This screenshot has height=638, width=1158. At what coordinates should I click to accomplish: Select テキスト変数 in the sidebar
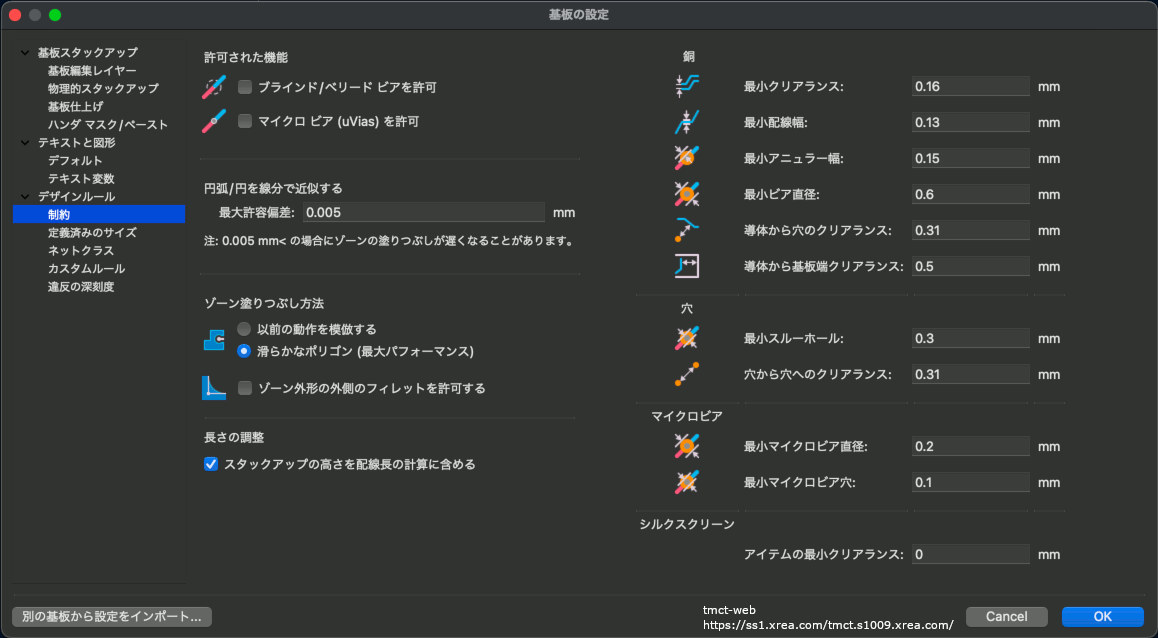[81, 179]
